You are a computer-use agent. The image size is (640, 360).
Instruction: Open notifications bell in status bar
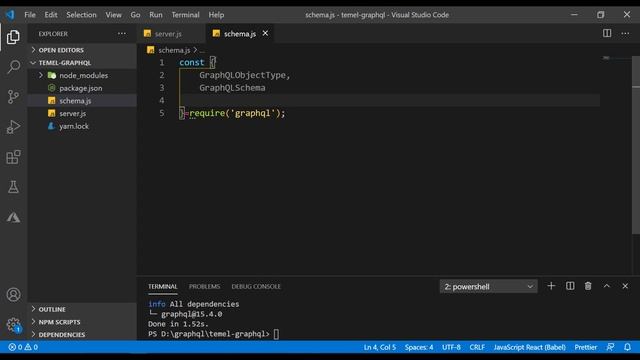pos(627,347)
